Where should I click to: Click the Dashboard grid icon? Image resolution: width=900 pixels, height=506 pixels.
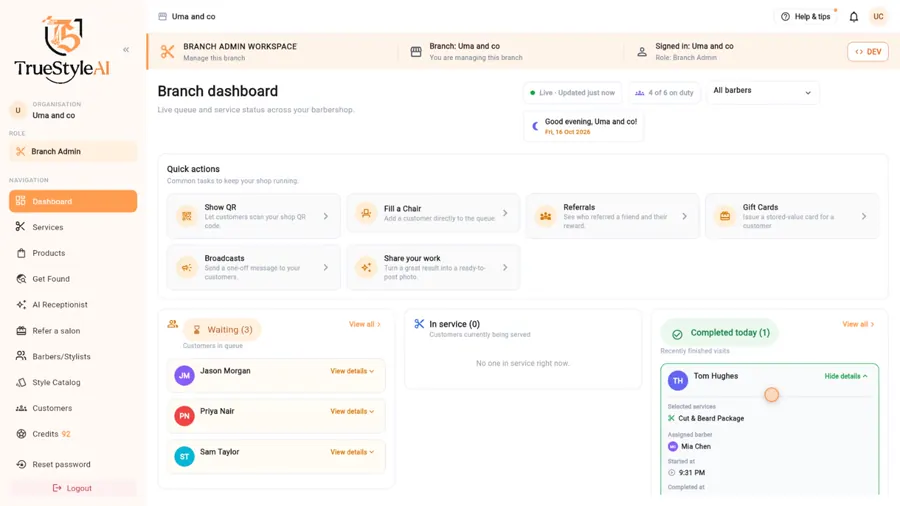click(x=21, y=201)
